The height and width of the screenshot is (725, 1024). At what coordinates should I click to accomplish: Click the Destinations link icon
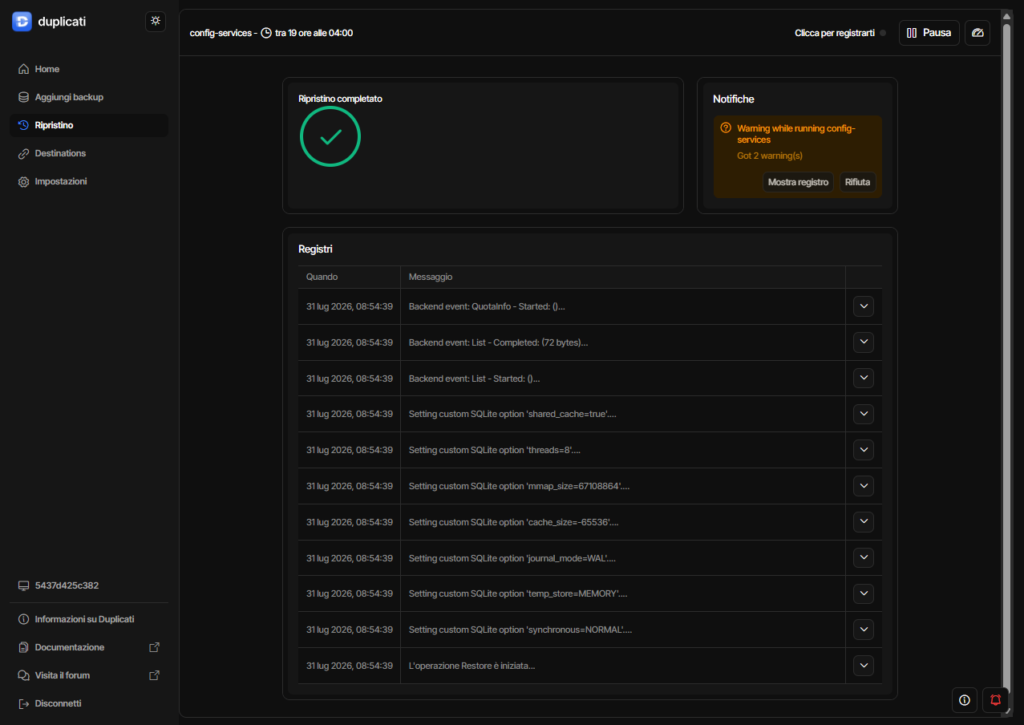click(x=24, y=153)
